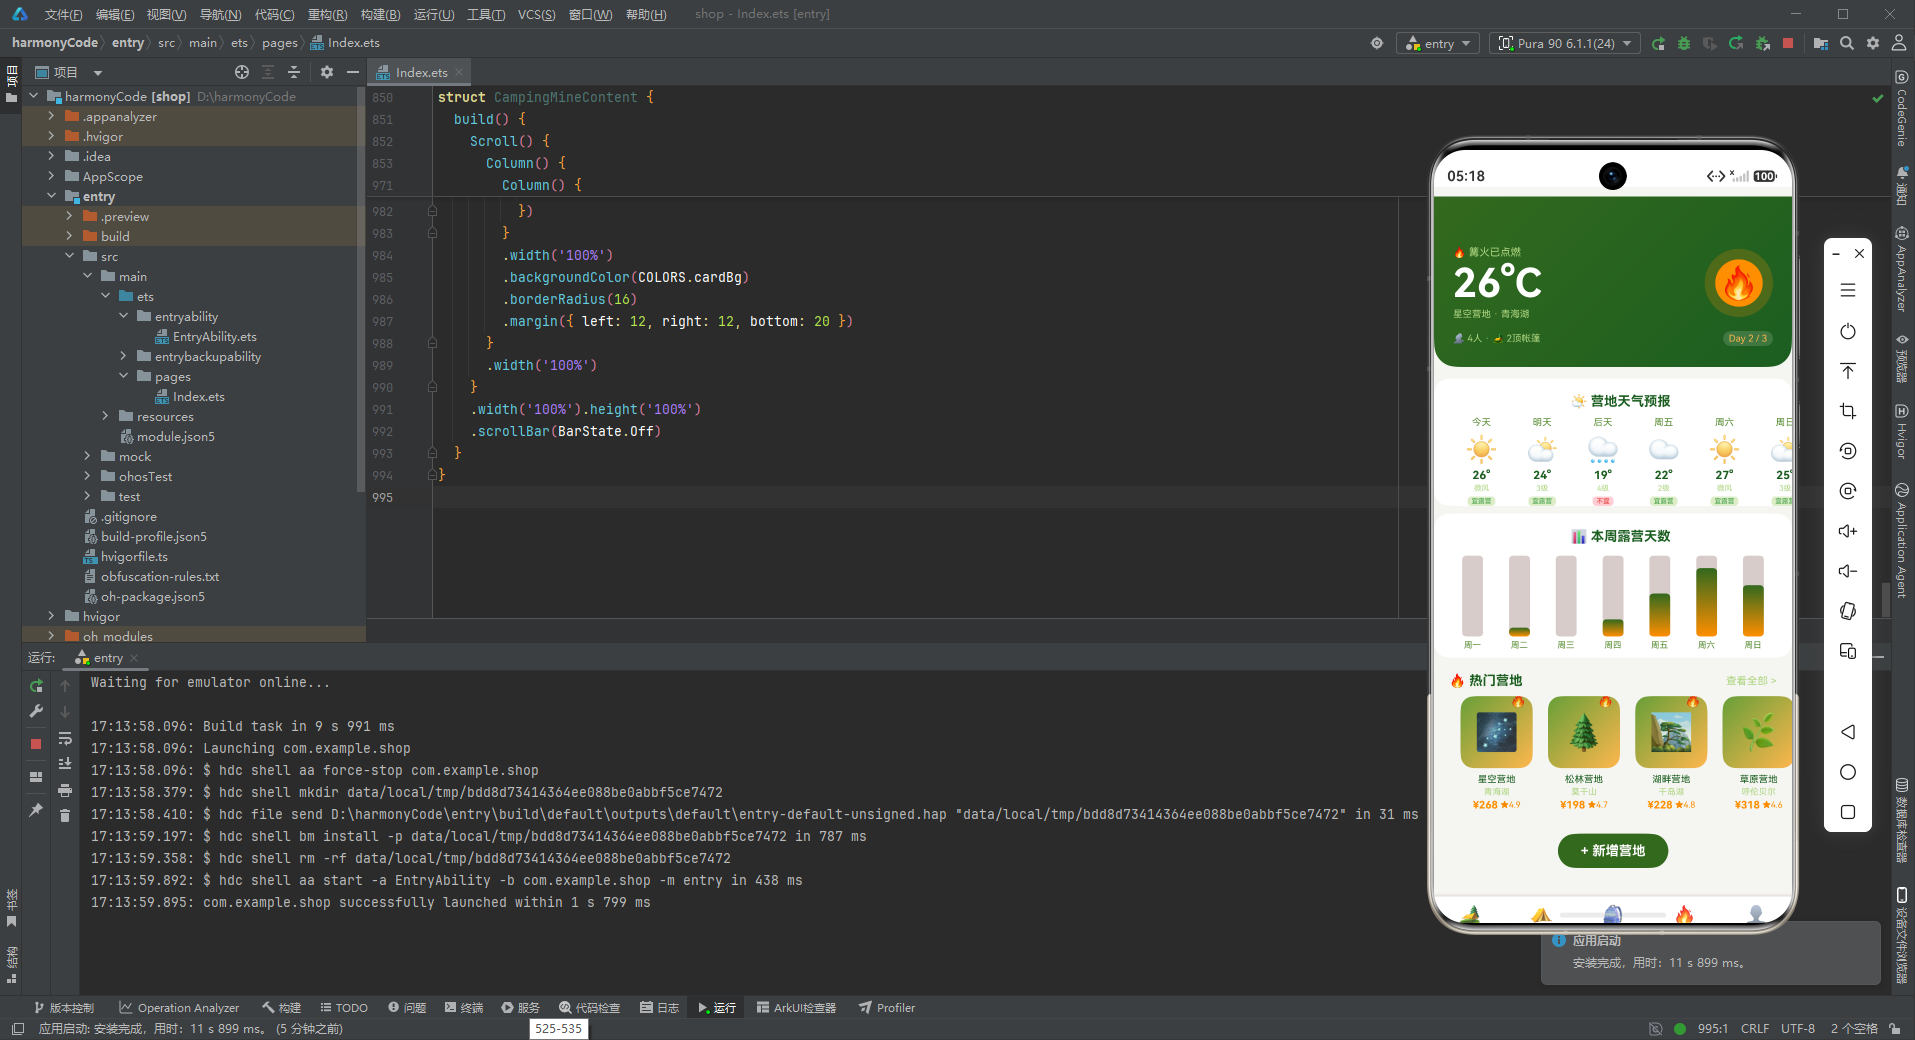Screen dimensions: 1915x1040
Task: Stop the running app using the red square
Action: point(1788,43)
